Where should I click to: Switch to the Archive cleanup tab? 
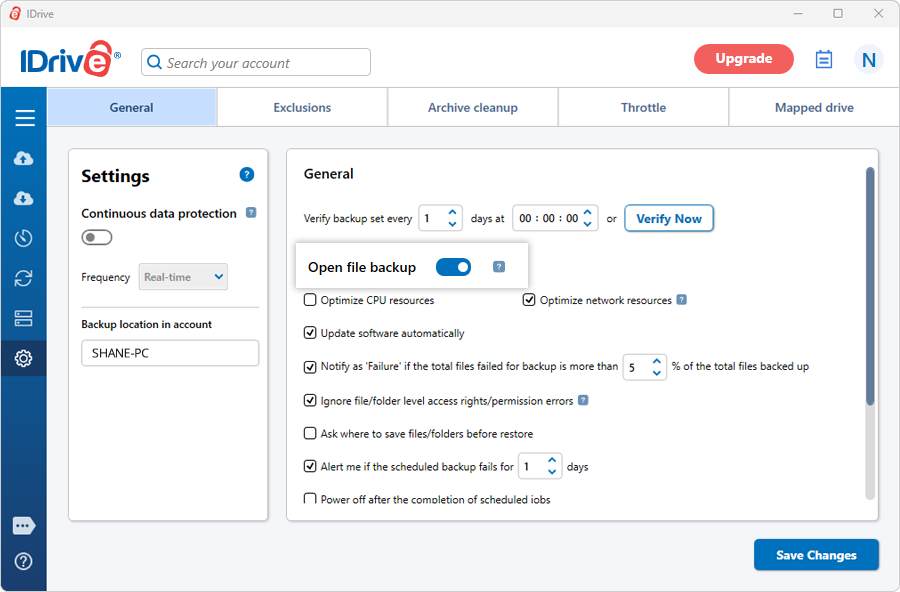[x=473, y=107]
